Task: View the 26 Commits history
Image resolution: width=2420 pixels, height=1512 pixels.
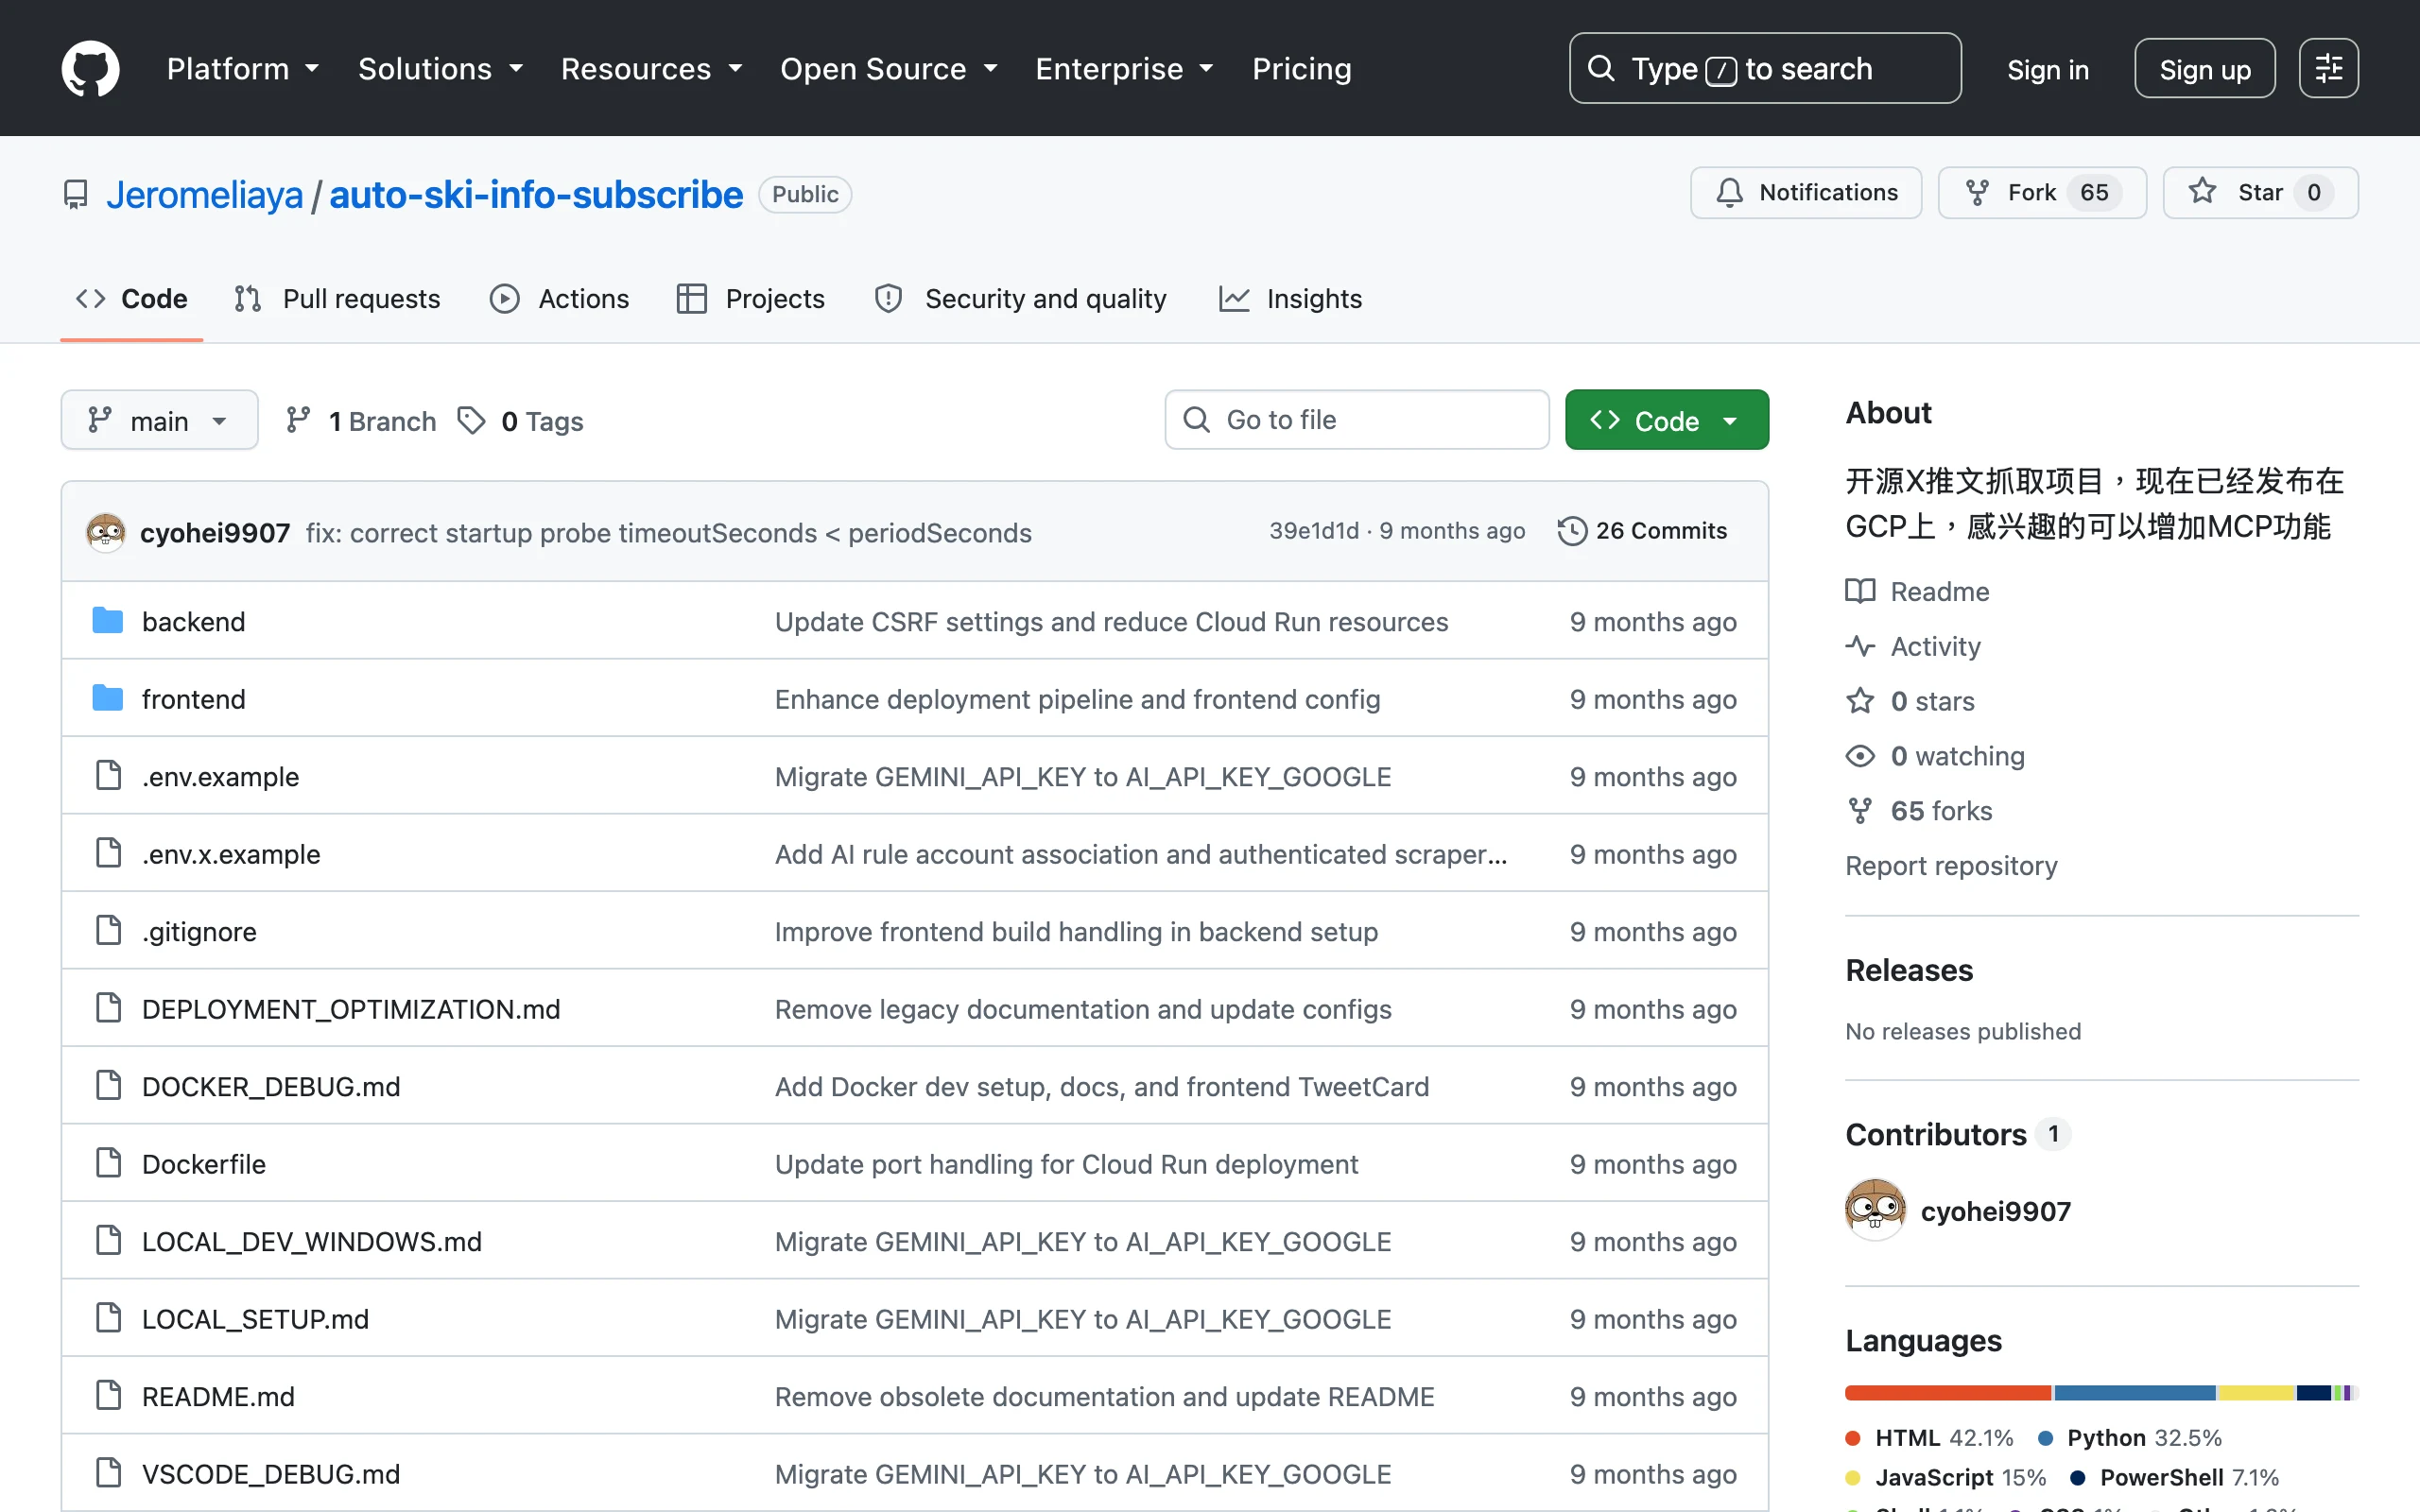Action: pos(1642,531)
